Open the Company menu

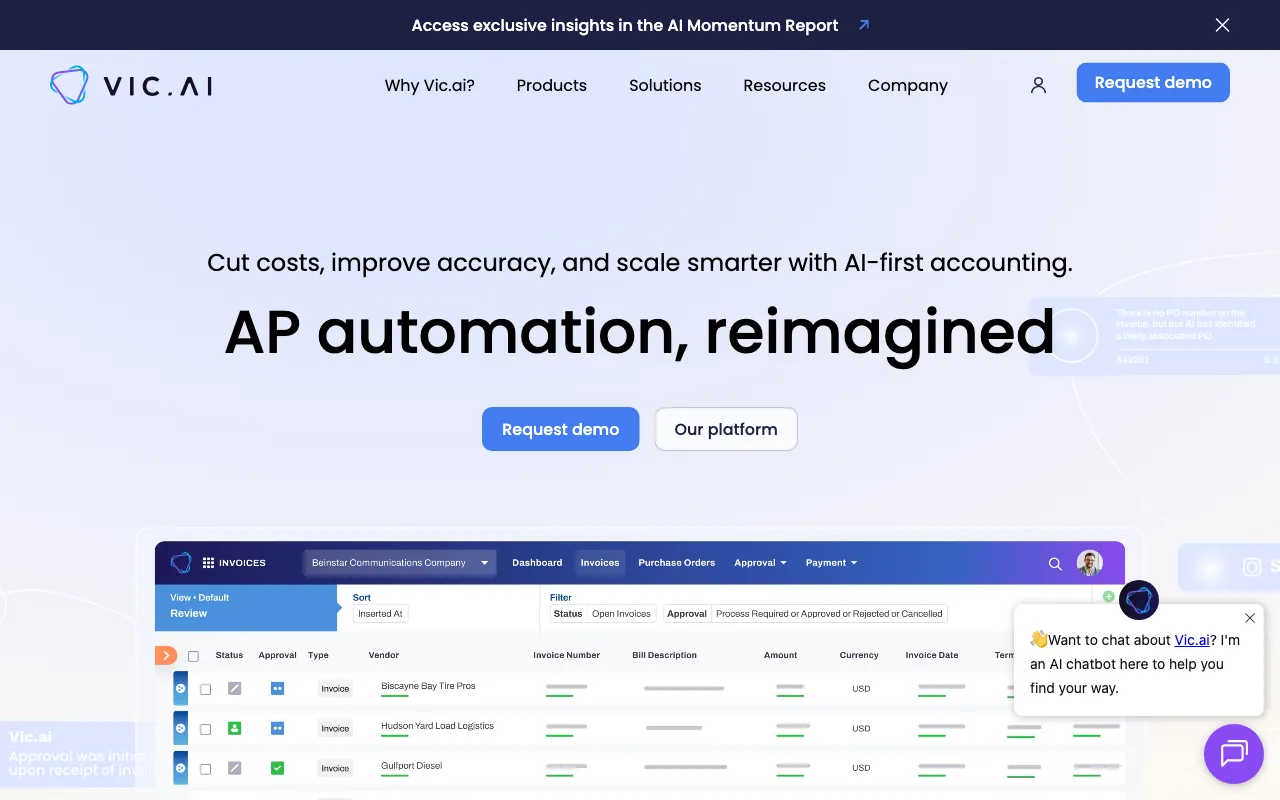point(908,86)
